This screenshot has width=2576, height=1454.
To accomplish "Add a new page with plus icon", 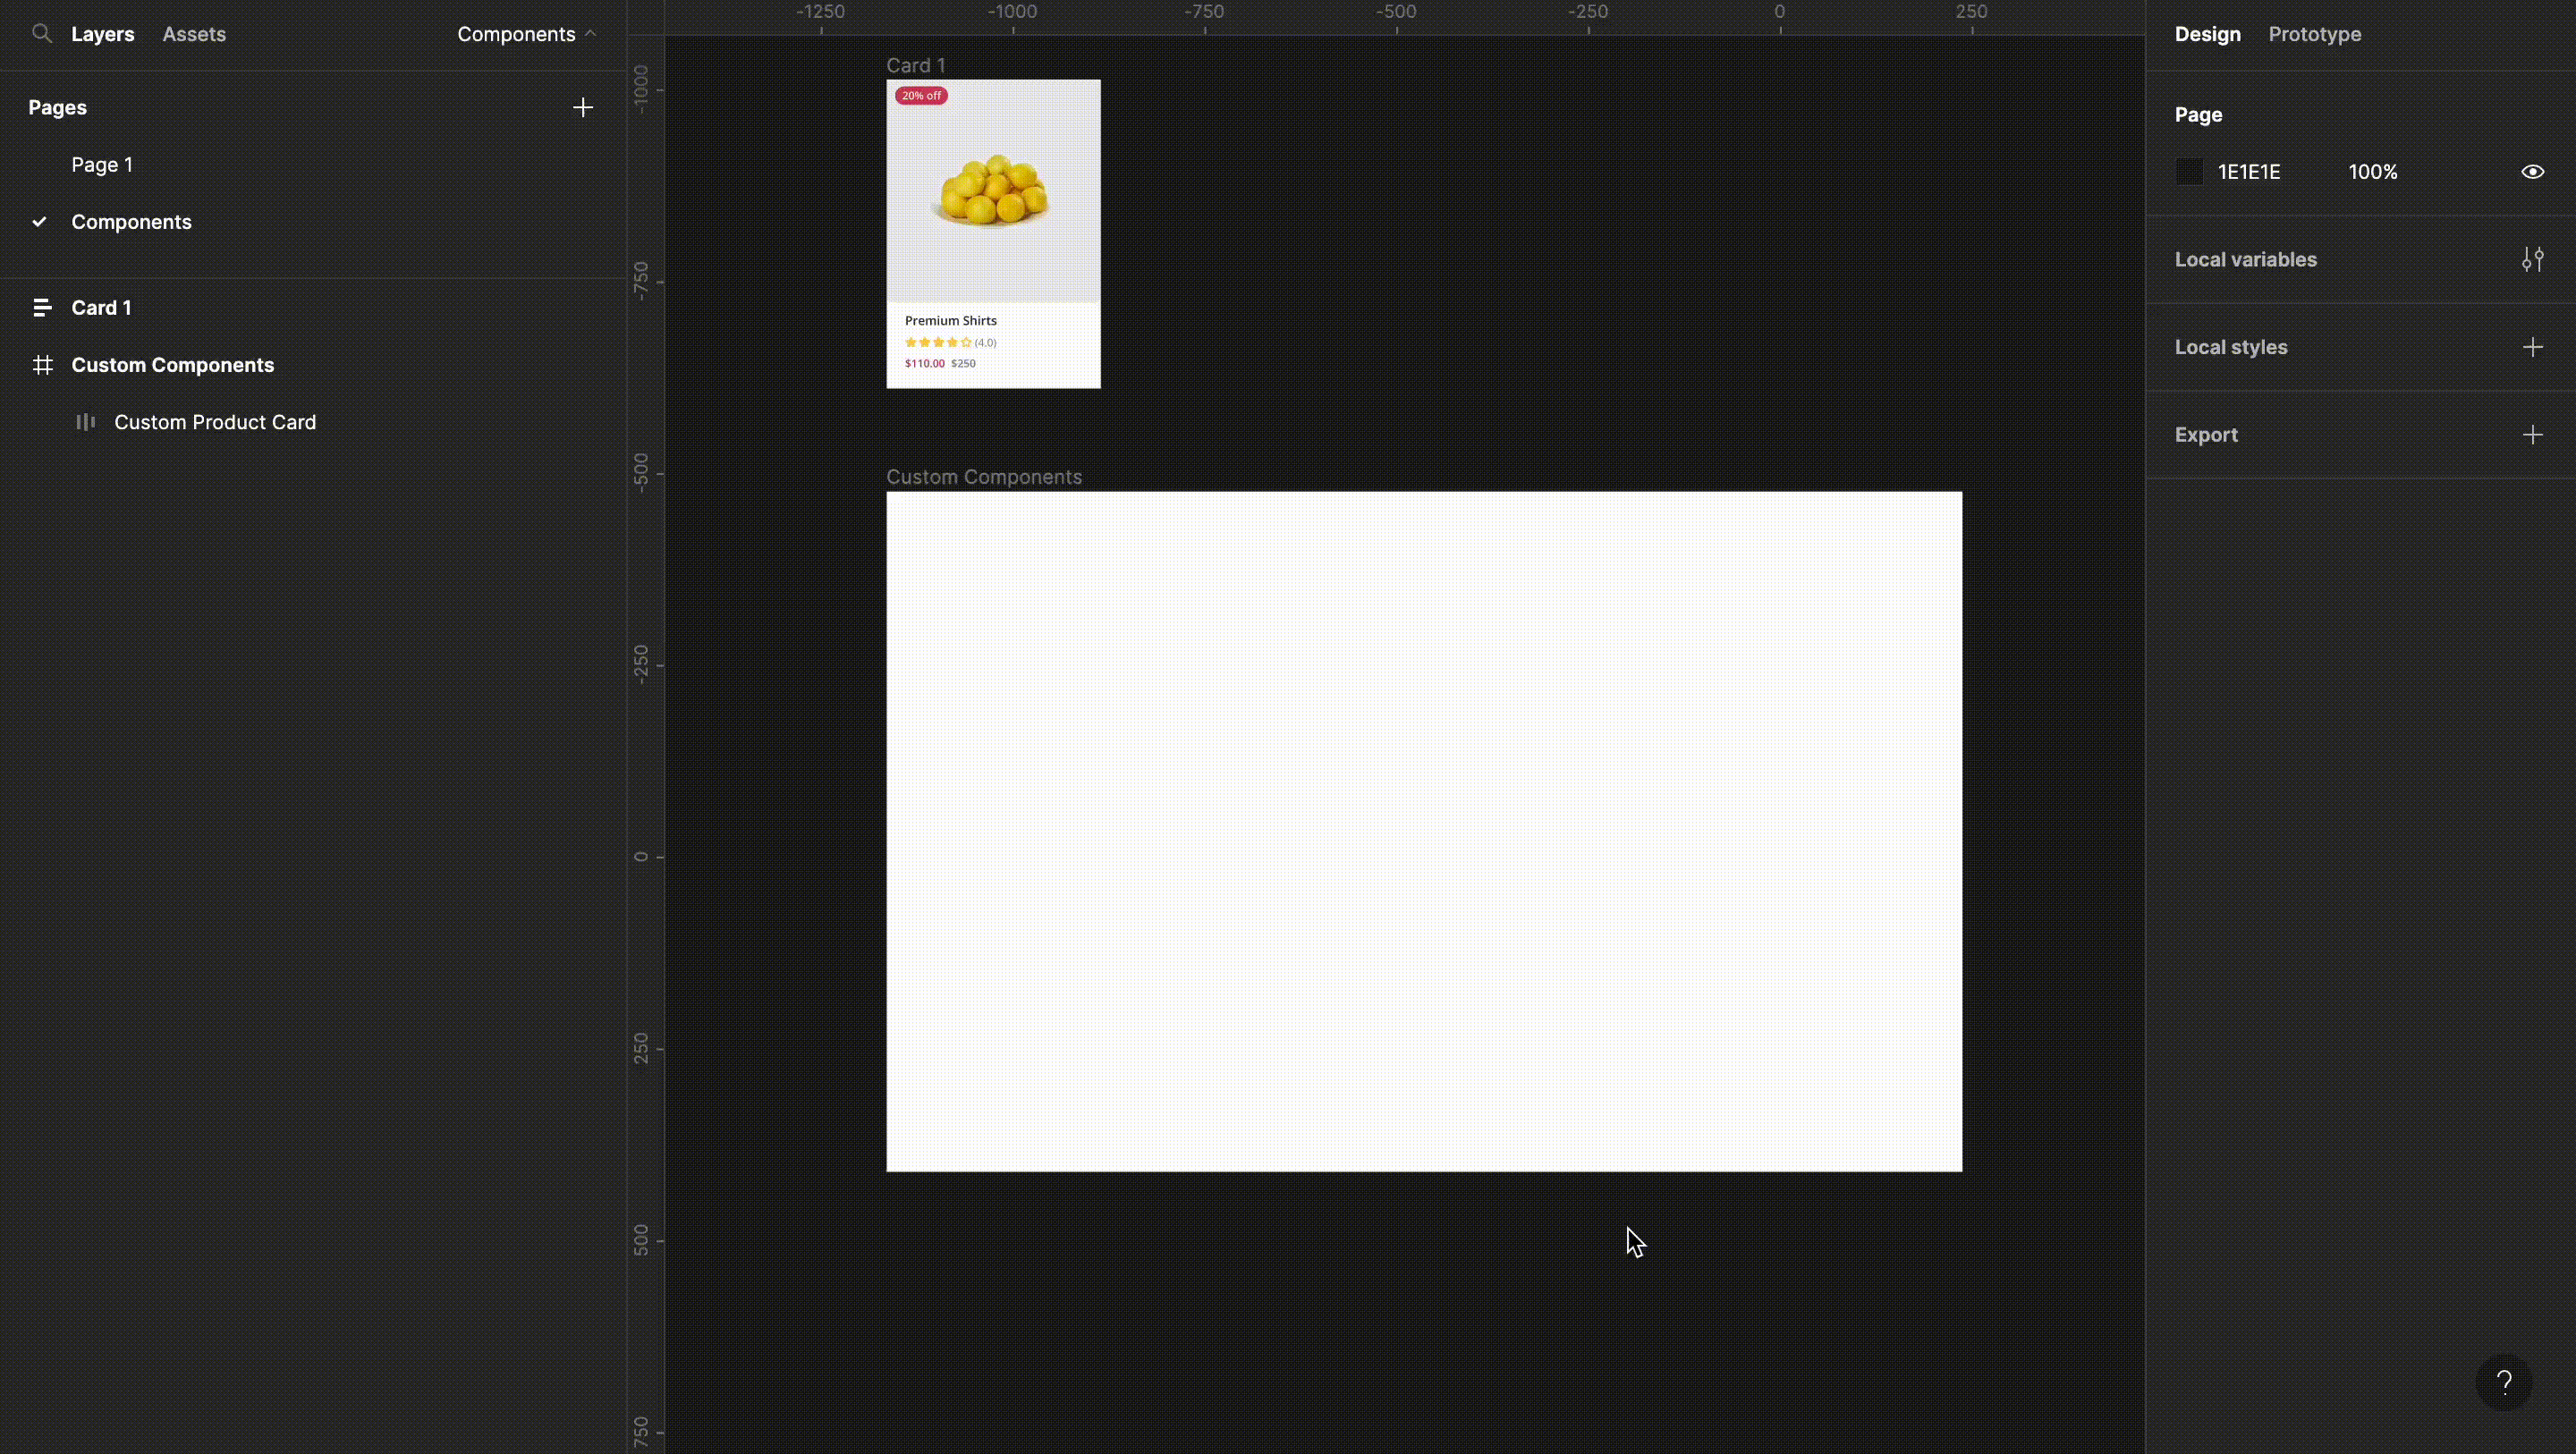I will click(x=583, y=107).
